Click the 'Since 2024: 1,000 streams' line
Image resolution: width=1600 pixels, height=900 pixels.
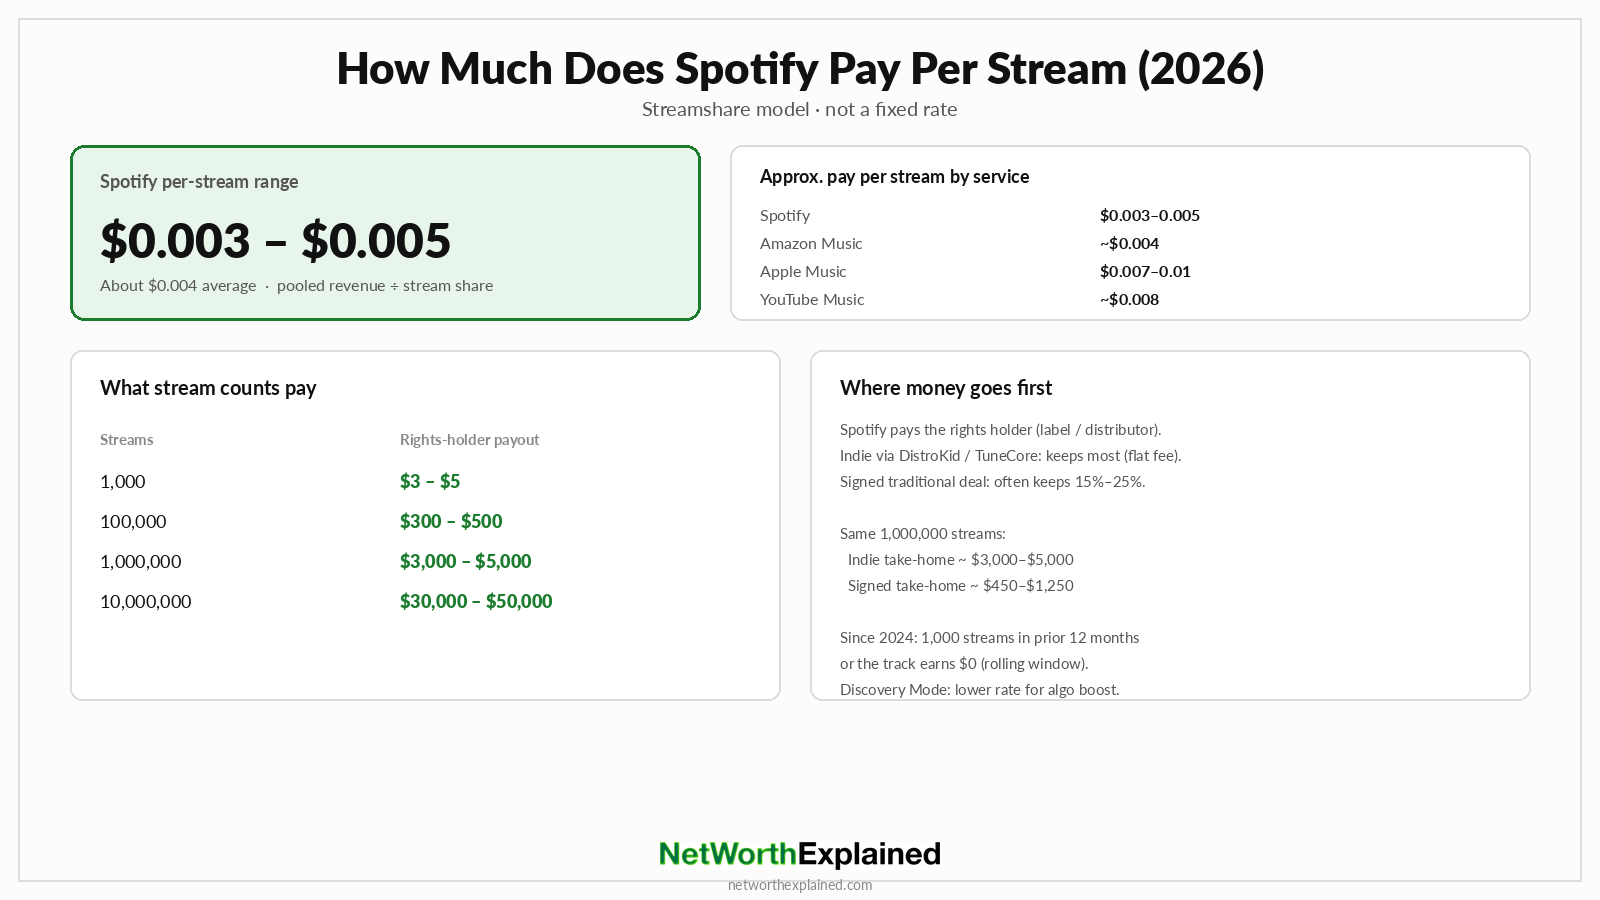coord(990,638)
